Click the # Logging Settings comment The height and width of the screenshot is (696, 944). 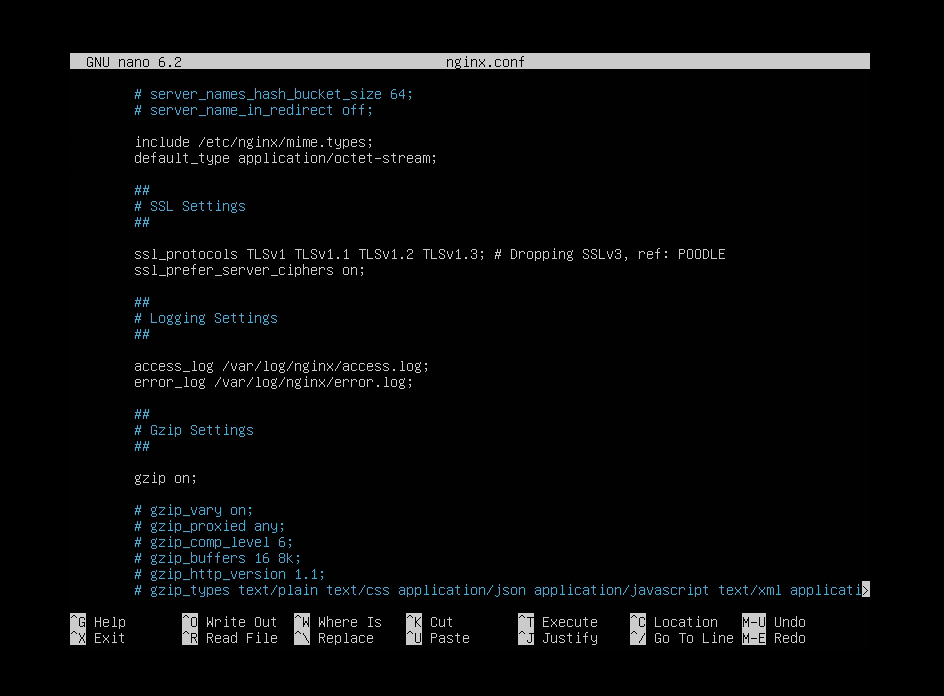tap(206, 318)
